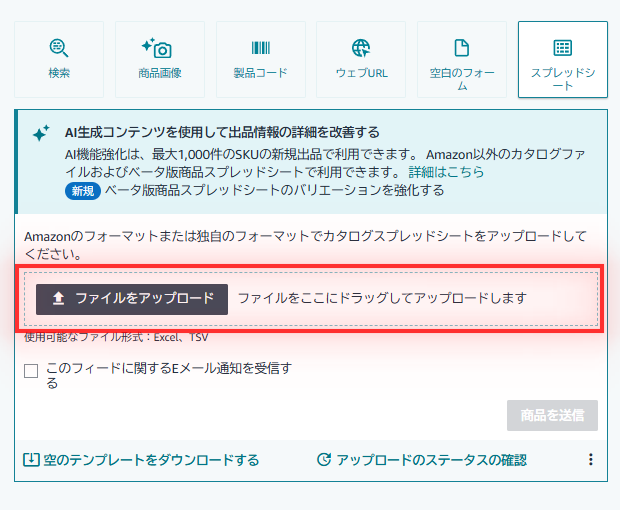Enable the Eメール通知を受信する checkbox

(31, 371)
